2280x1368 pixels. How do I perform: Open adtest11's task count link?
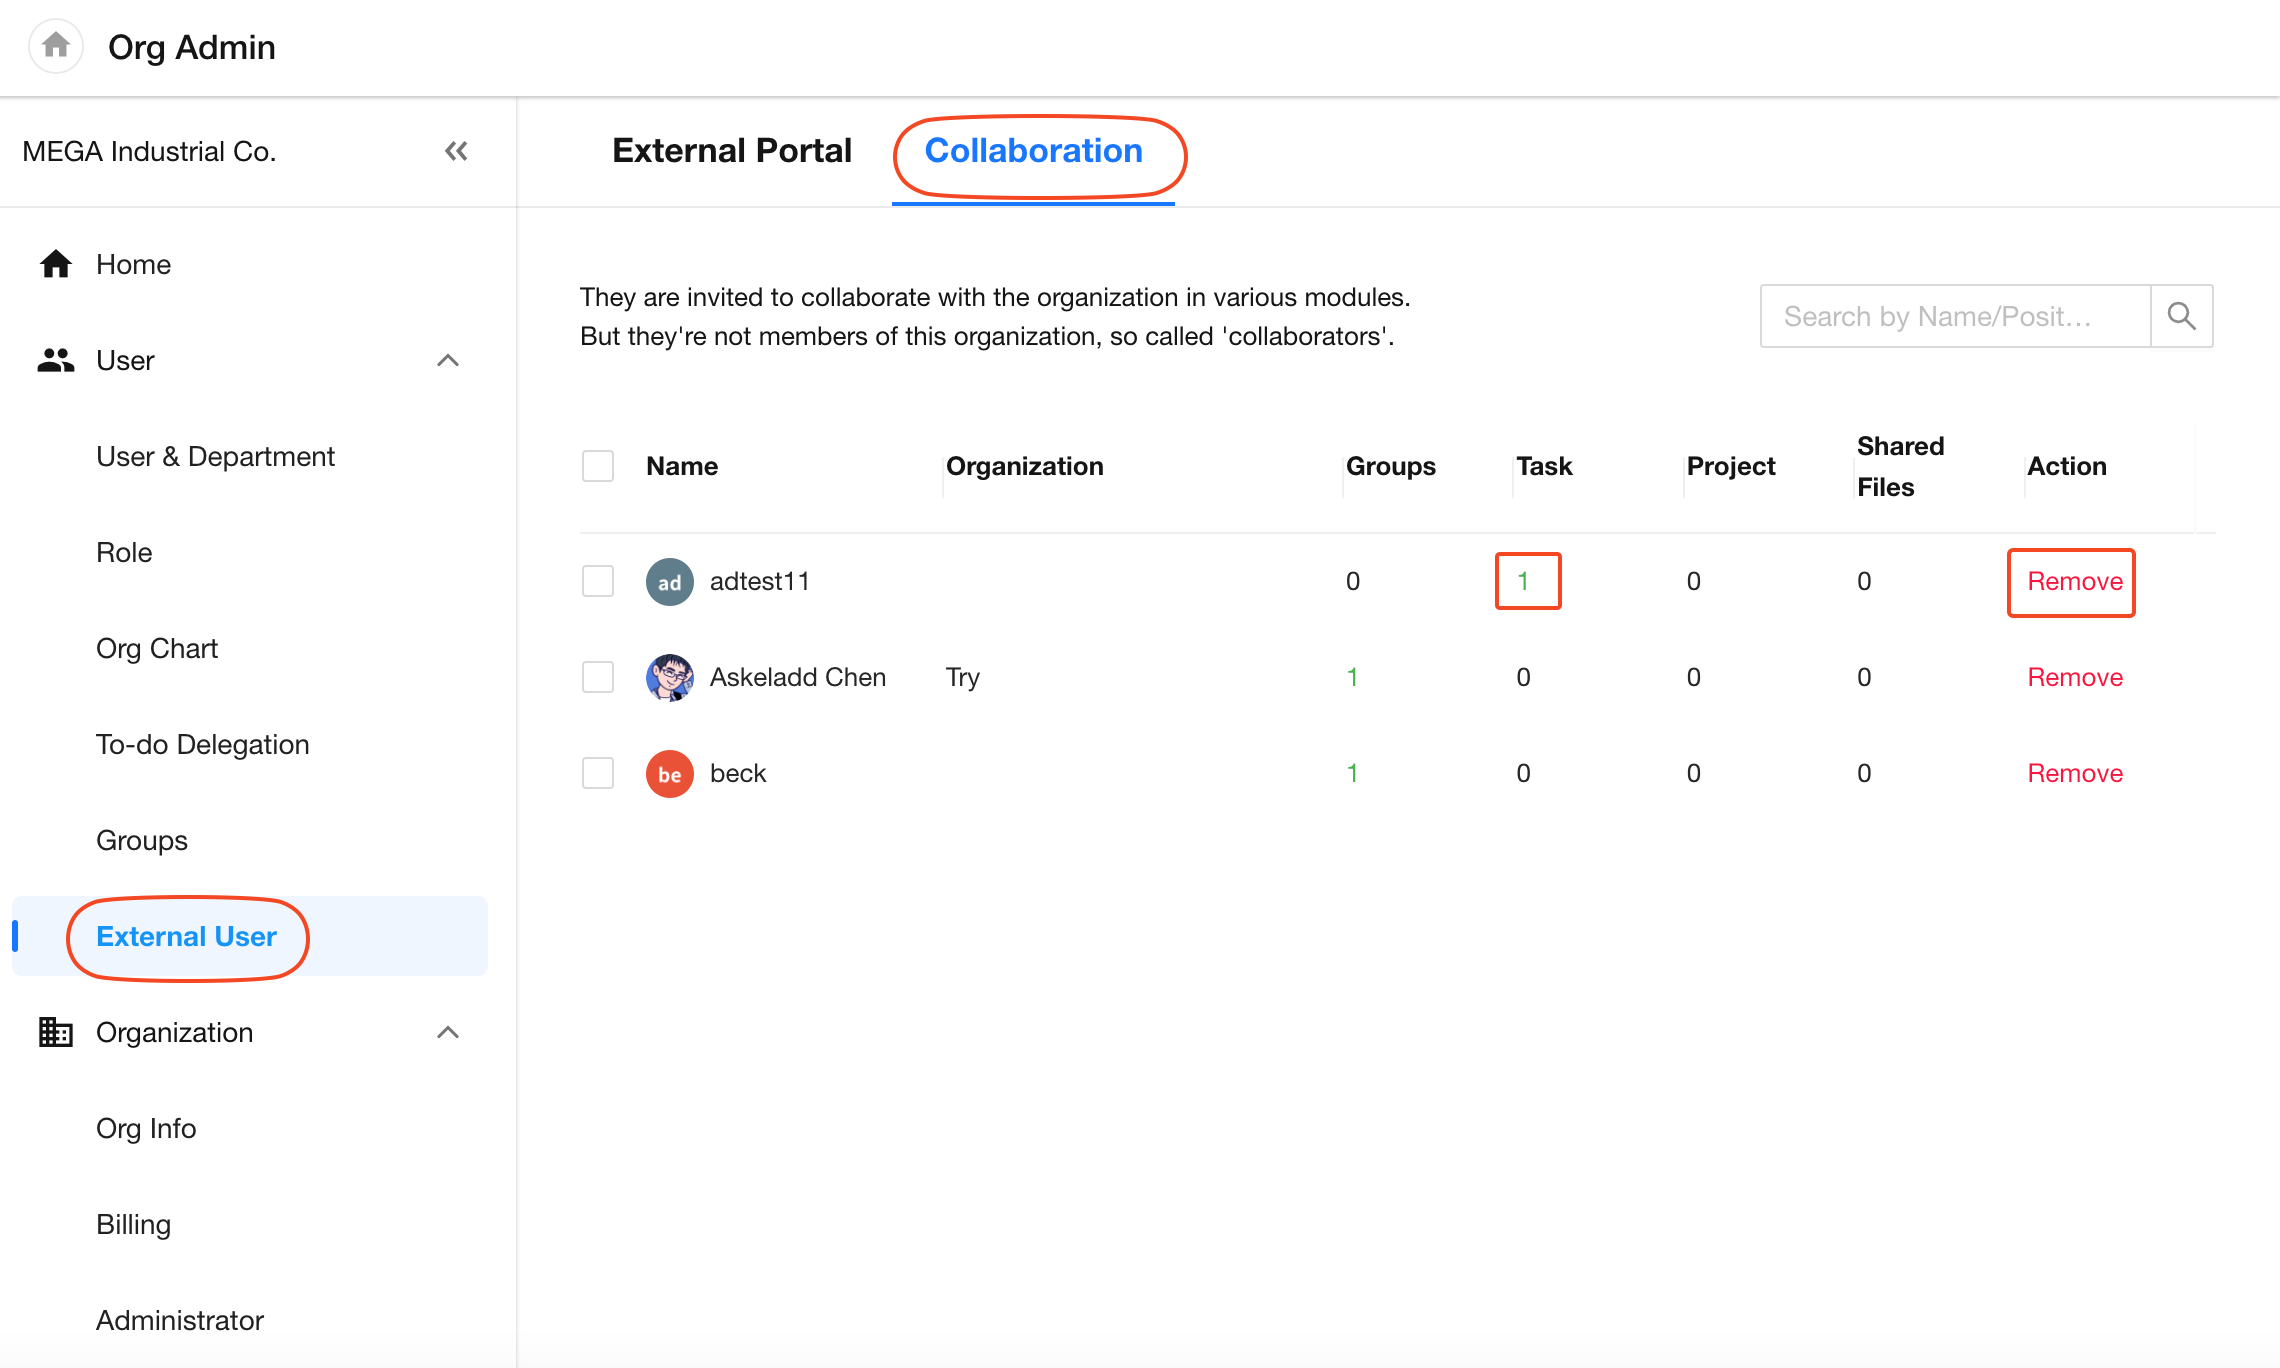1523,582
